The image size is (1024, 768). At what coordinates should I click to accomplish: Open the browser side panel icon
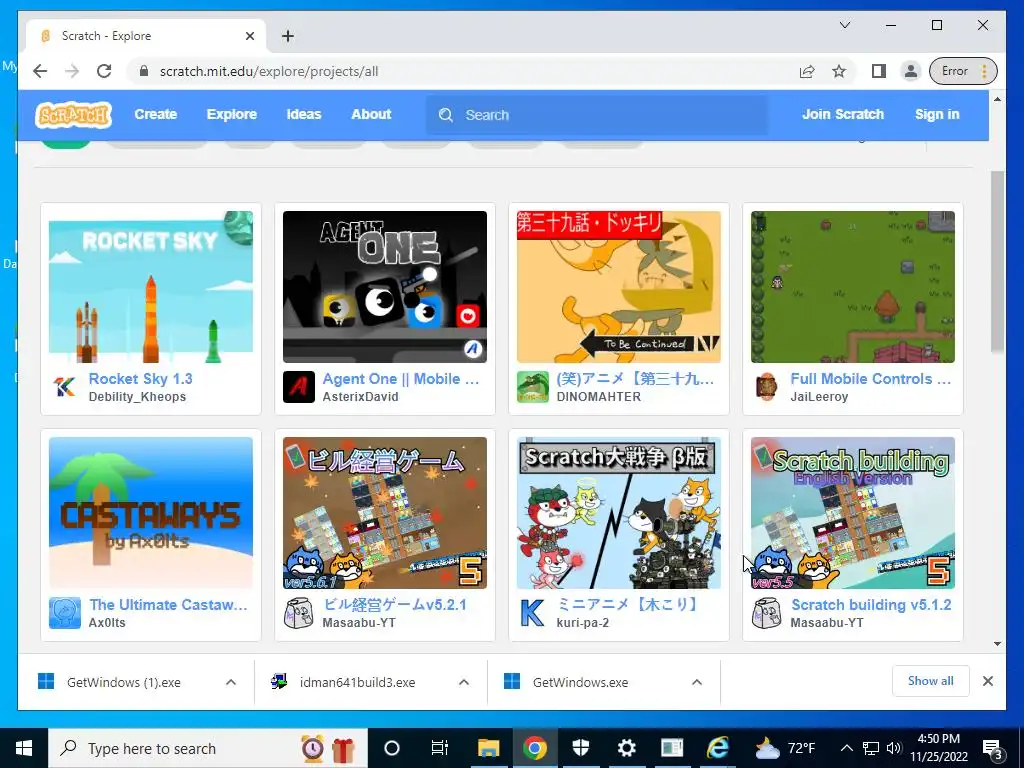pos(878,71)
